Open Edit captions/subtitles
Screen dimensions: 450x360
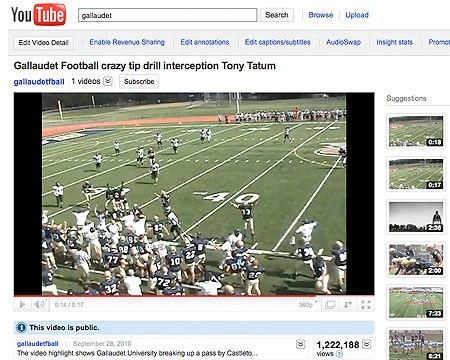(278, 42)
